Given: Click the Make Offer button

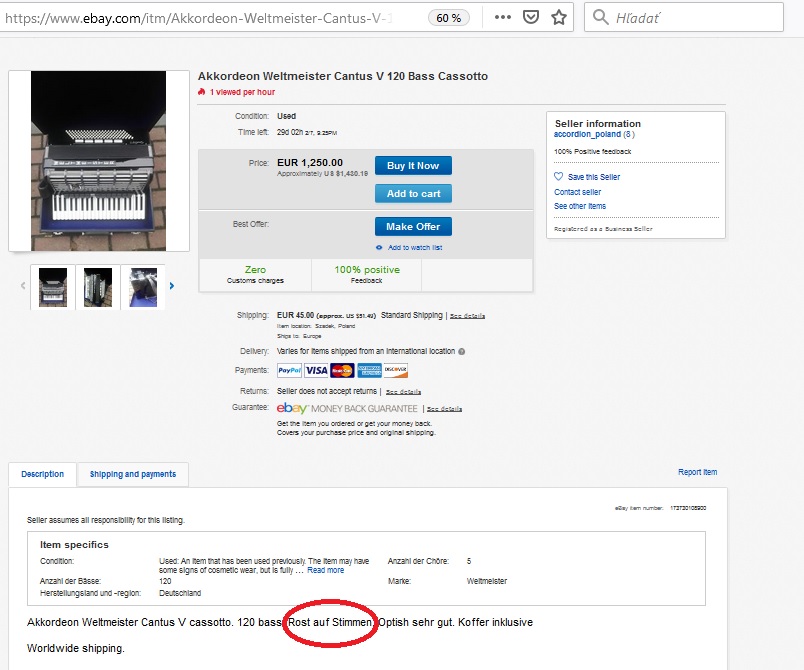Looking at the screenshot, I should click(x=413, y=227).
